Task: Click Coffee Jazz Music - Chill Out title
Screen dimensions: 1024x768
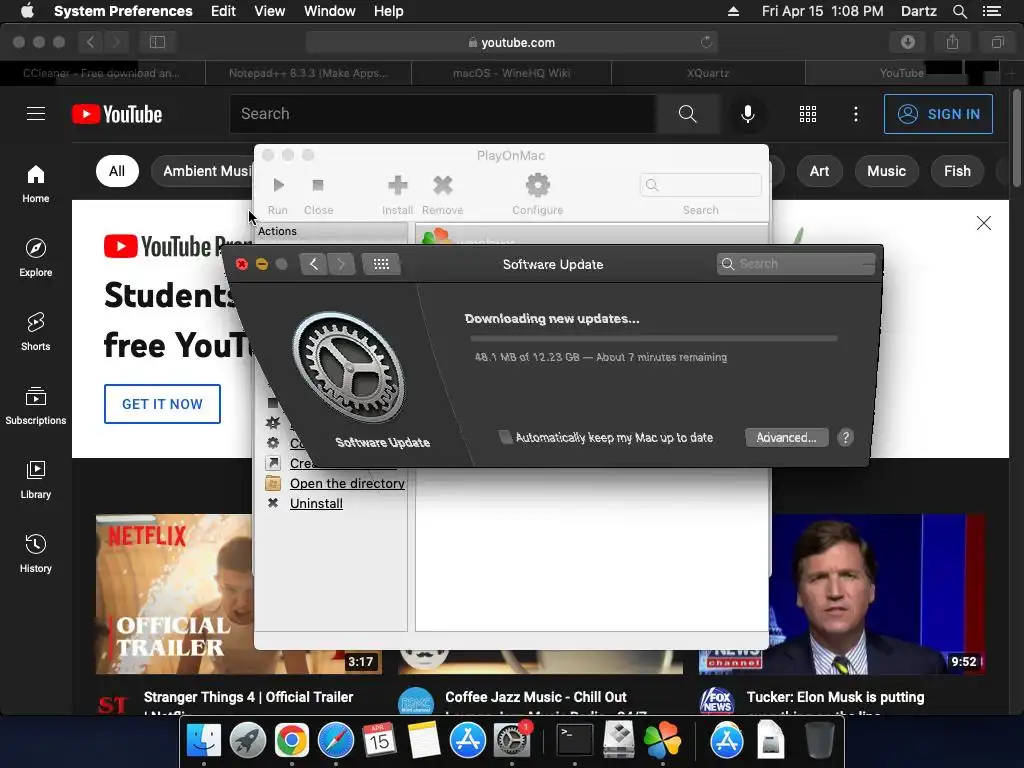Action: (536, 697)
